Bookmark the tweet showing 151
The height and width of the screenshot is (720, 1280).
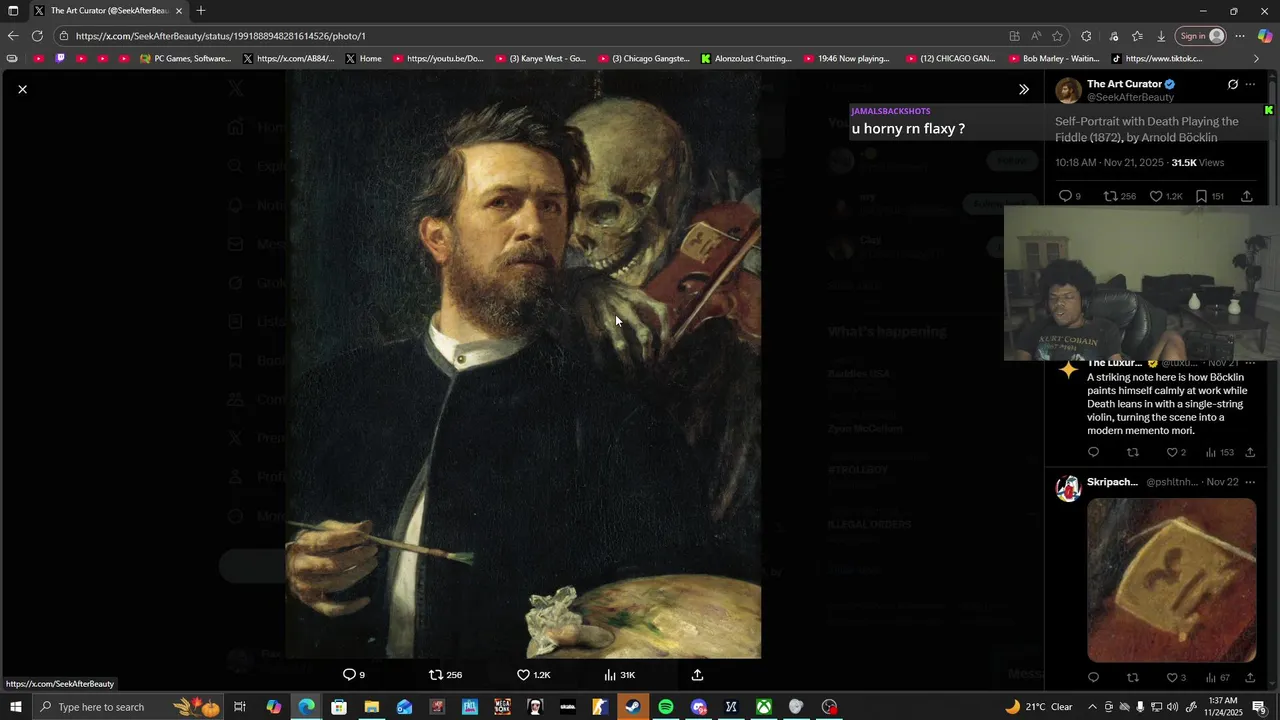click(1209, 196)
